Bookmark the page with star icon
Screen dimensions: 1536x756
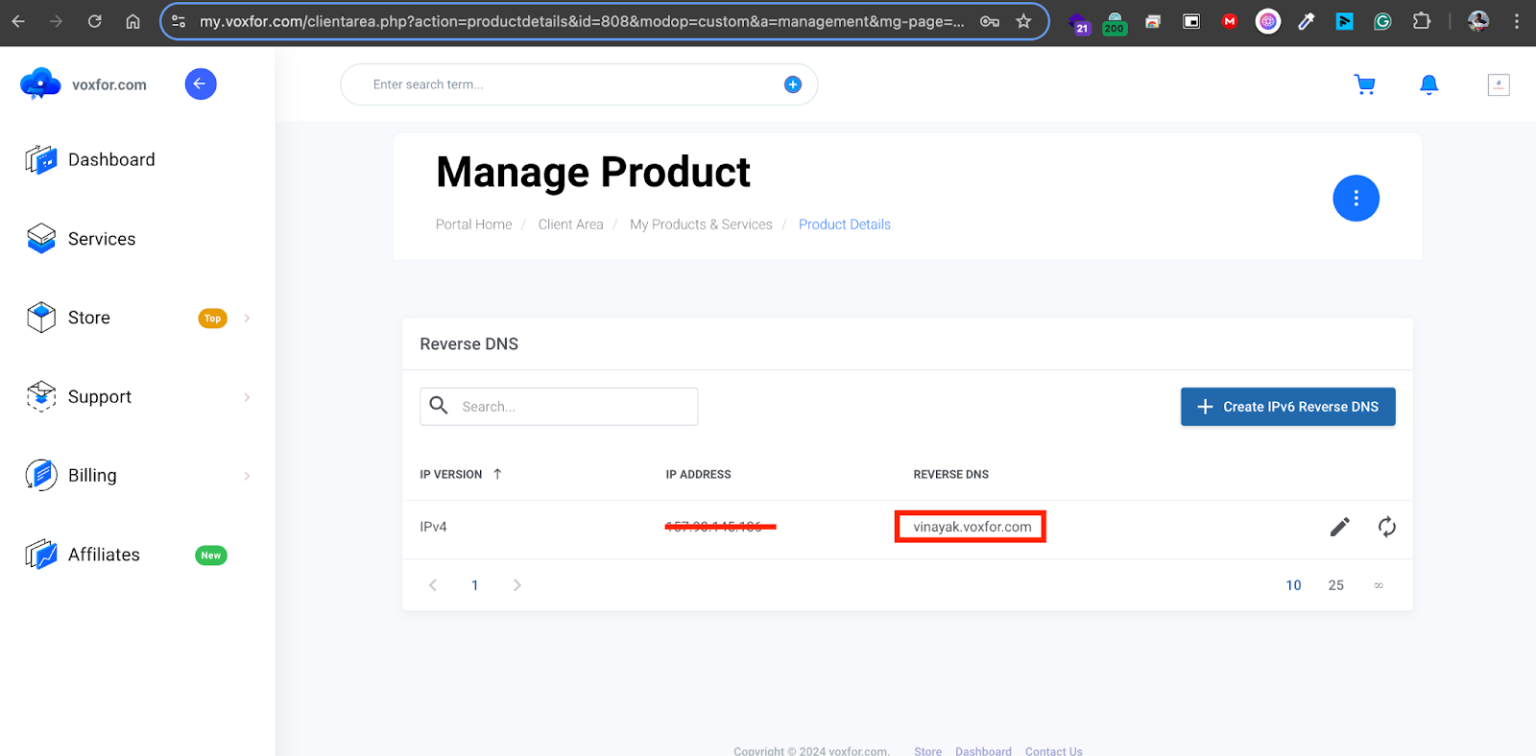pos(1023,20)
